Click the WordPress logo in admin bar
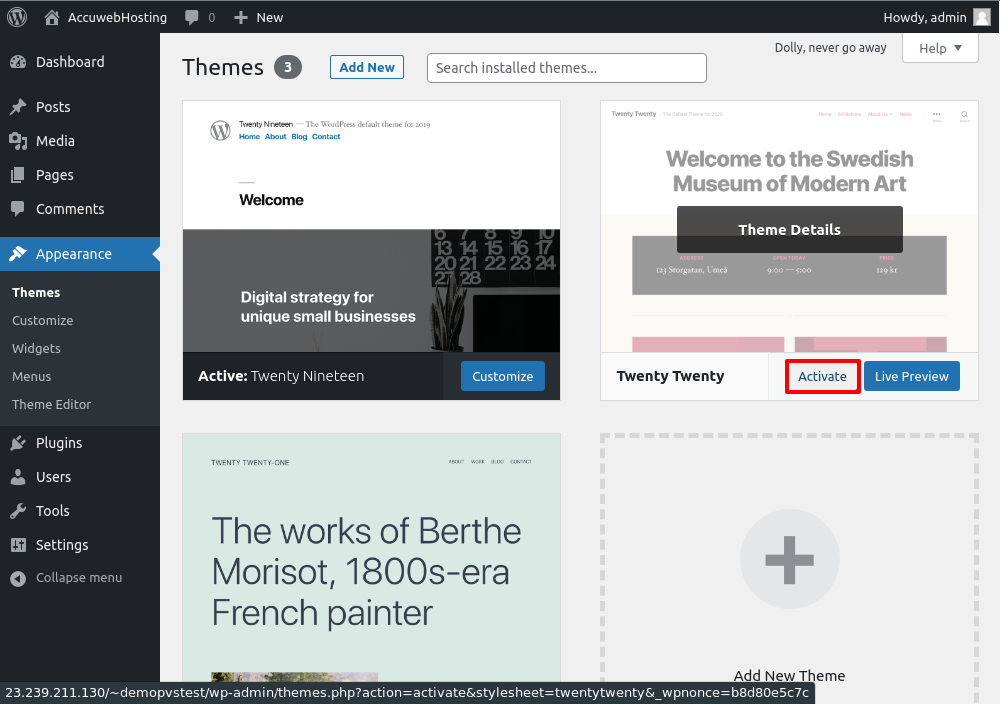This screenshot has width=1000, height=704. click(x=17, y=17)
